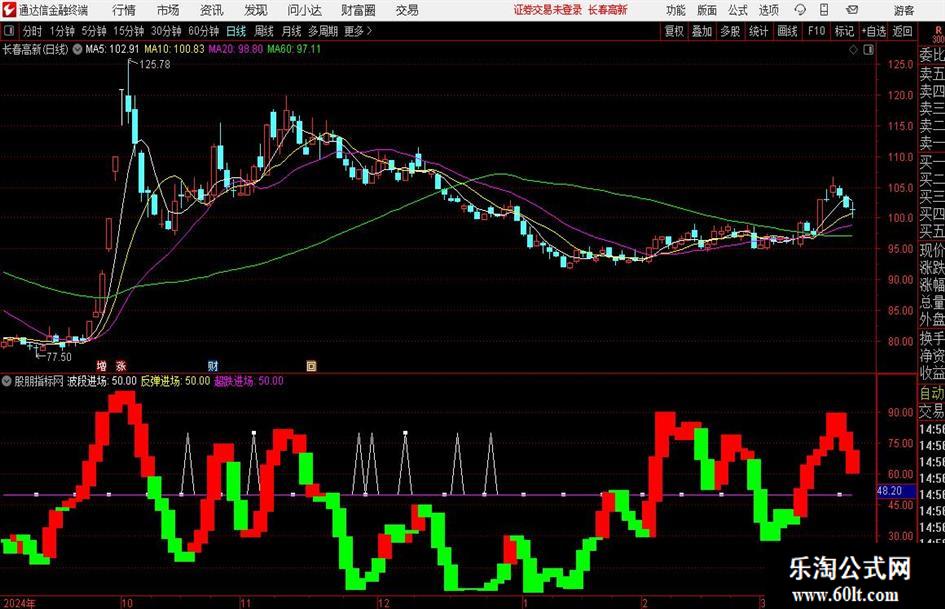This screenshot has width=945, height=609.
Task: Click the 超跌进场: 50.00 indicator label
Action: 249,381
